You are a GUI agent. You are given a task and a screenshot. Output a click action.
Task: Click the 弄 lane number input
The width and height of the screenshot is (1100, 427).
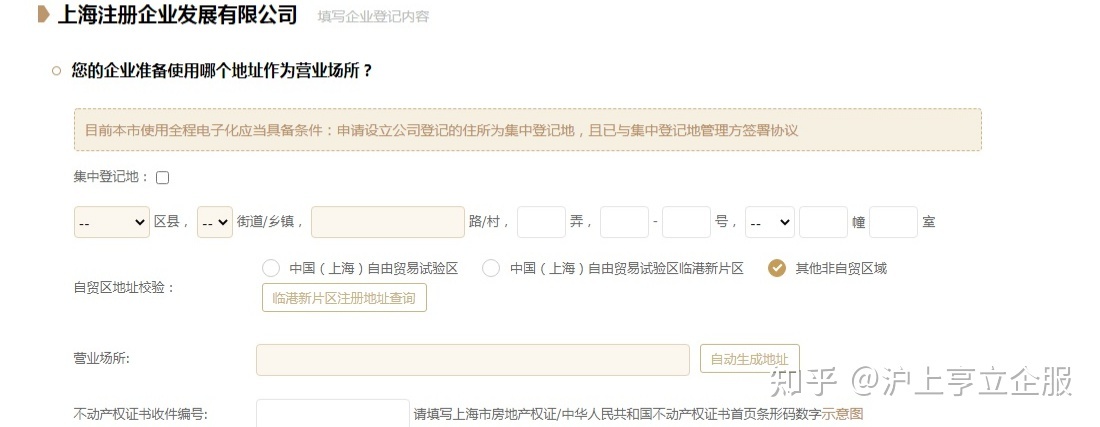pyautogui.click(x=541, y=222)
